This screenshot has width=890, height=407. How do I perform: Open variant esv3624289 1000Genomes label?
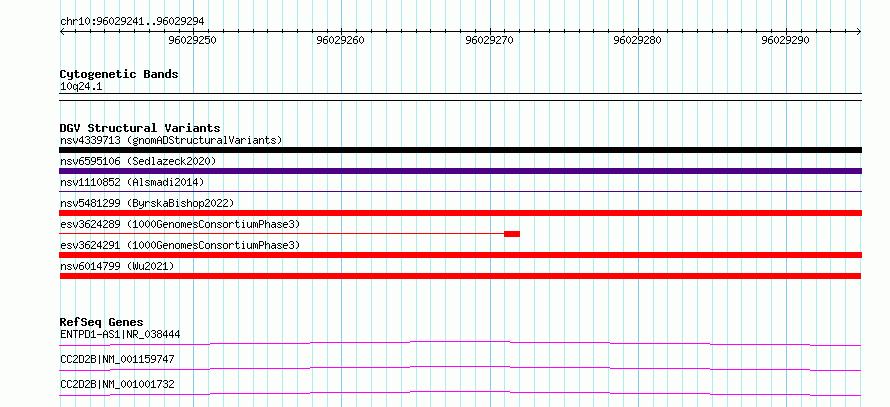pos(180,224)
